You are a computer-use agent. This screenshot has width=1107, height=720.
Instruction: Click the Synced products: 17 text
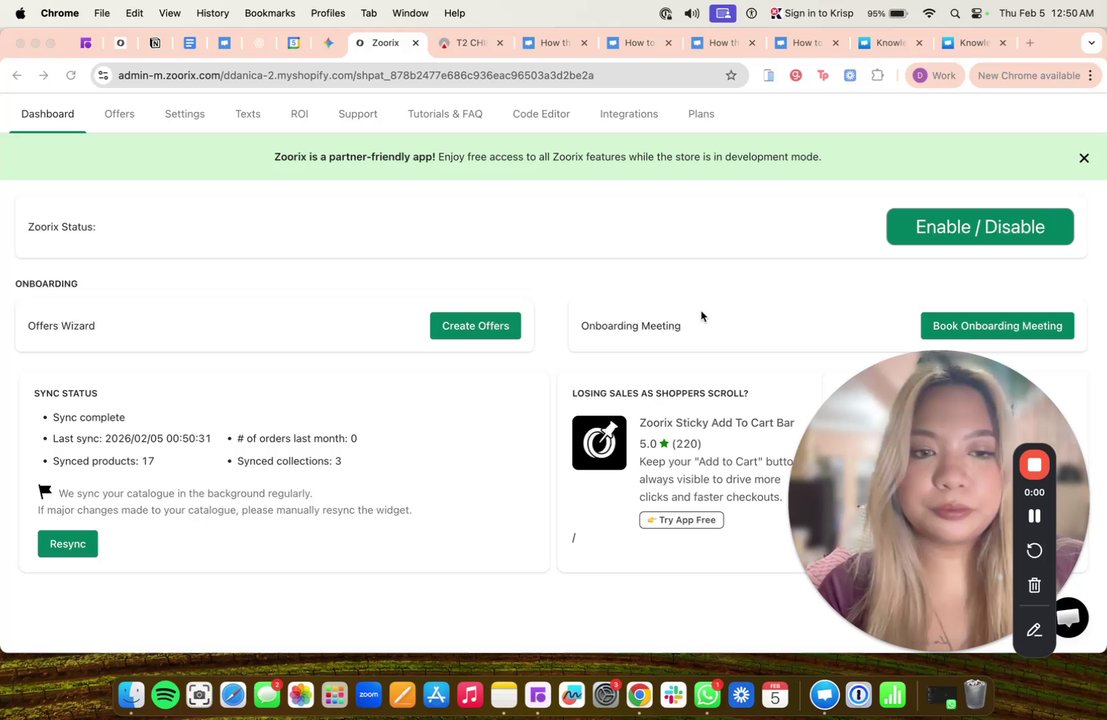tap(103, 461)
